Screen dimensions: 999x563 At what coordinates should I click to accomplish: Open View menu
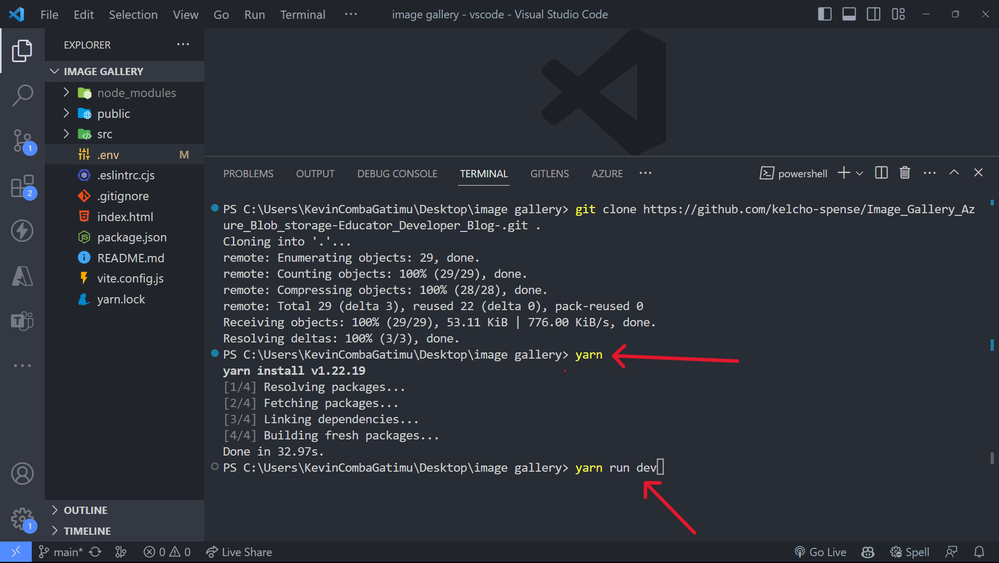point(185,14)
